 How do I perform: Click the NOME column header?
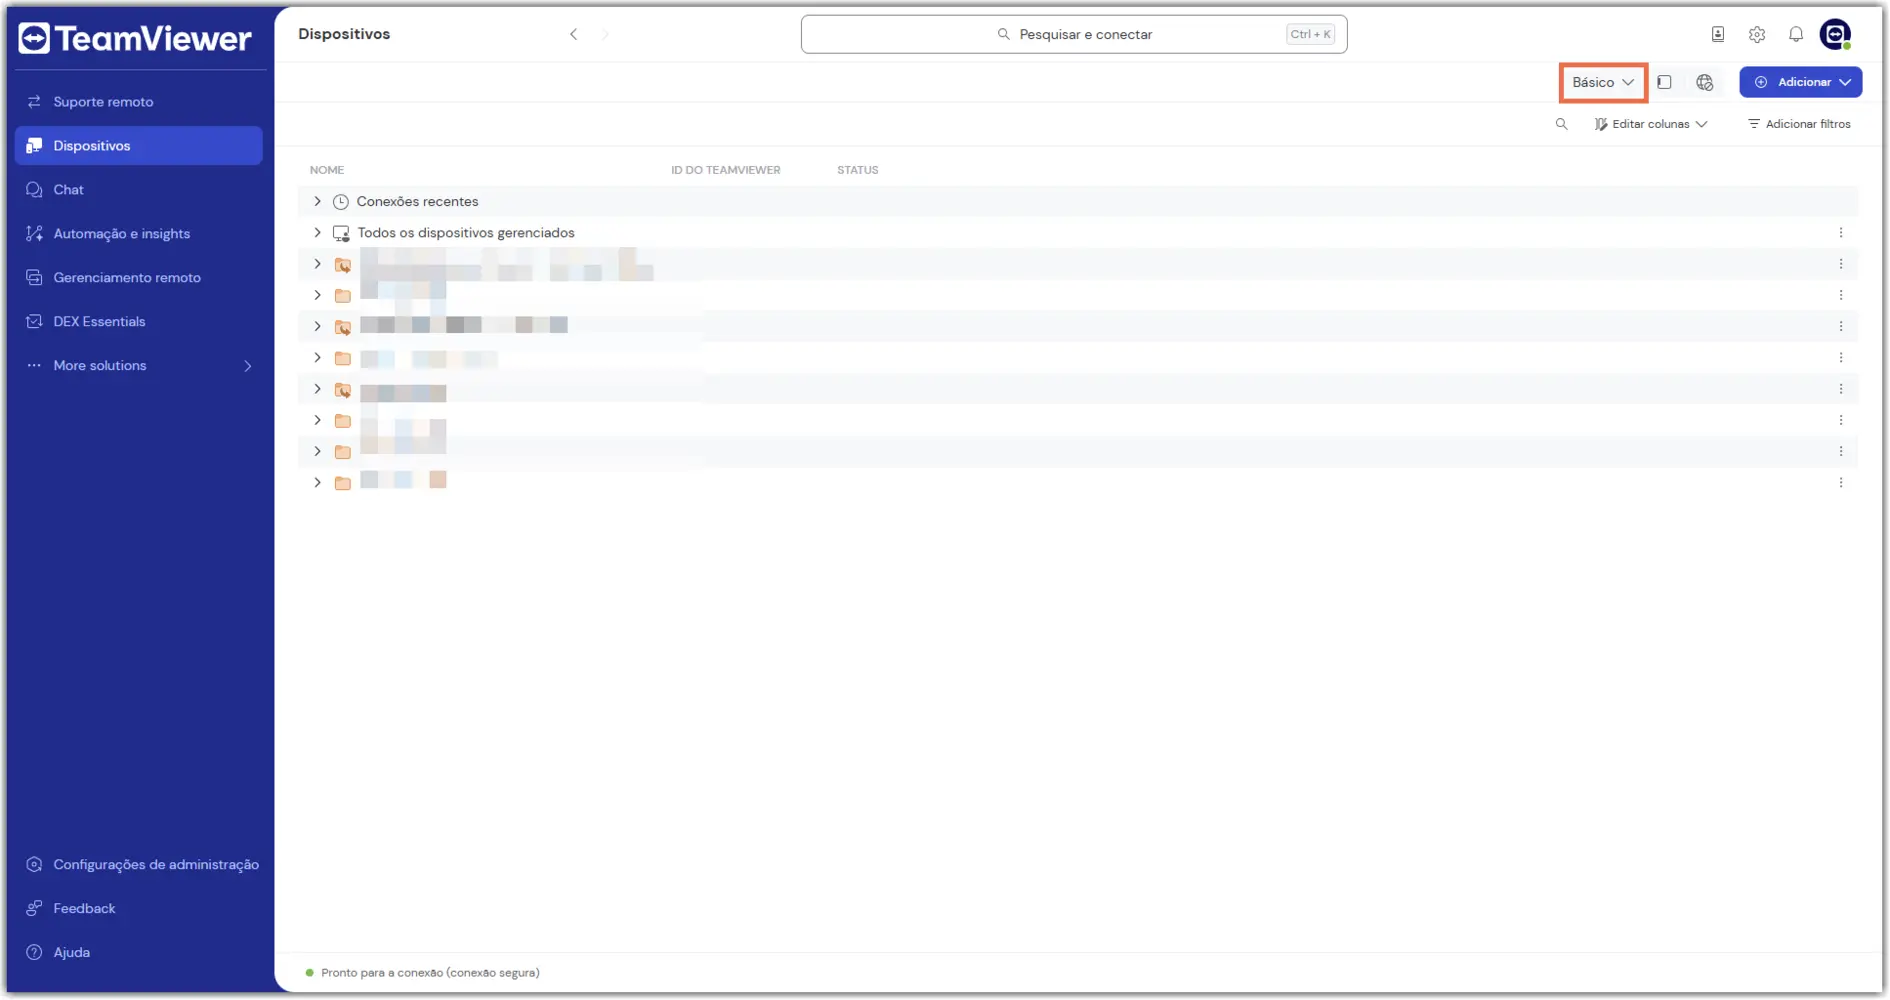point(327,170)
